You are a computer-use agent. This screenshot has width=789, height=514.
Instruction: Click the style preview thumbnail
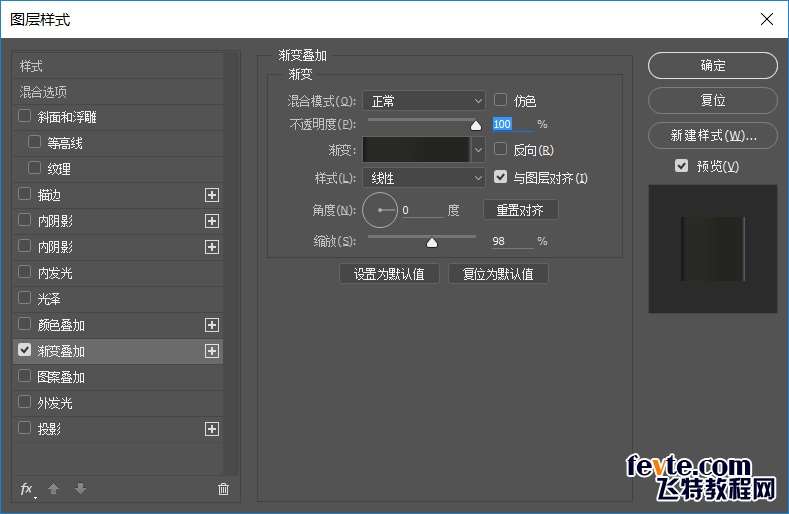click(713, 249)
